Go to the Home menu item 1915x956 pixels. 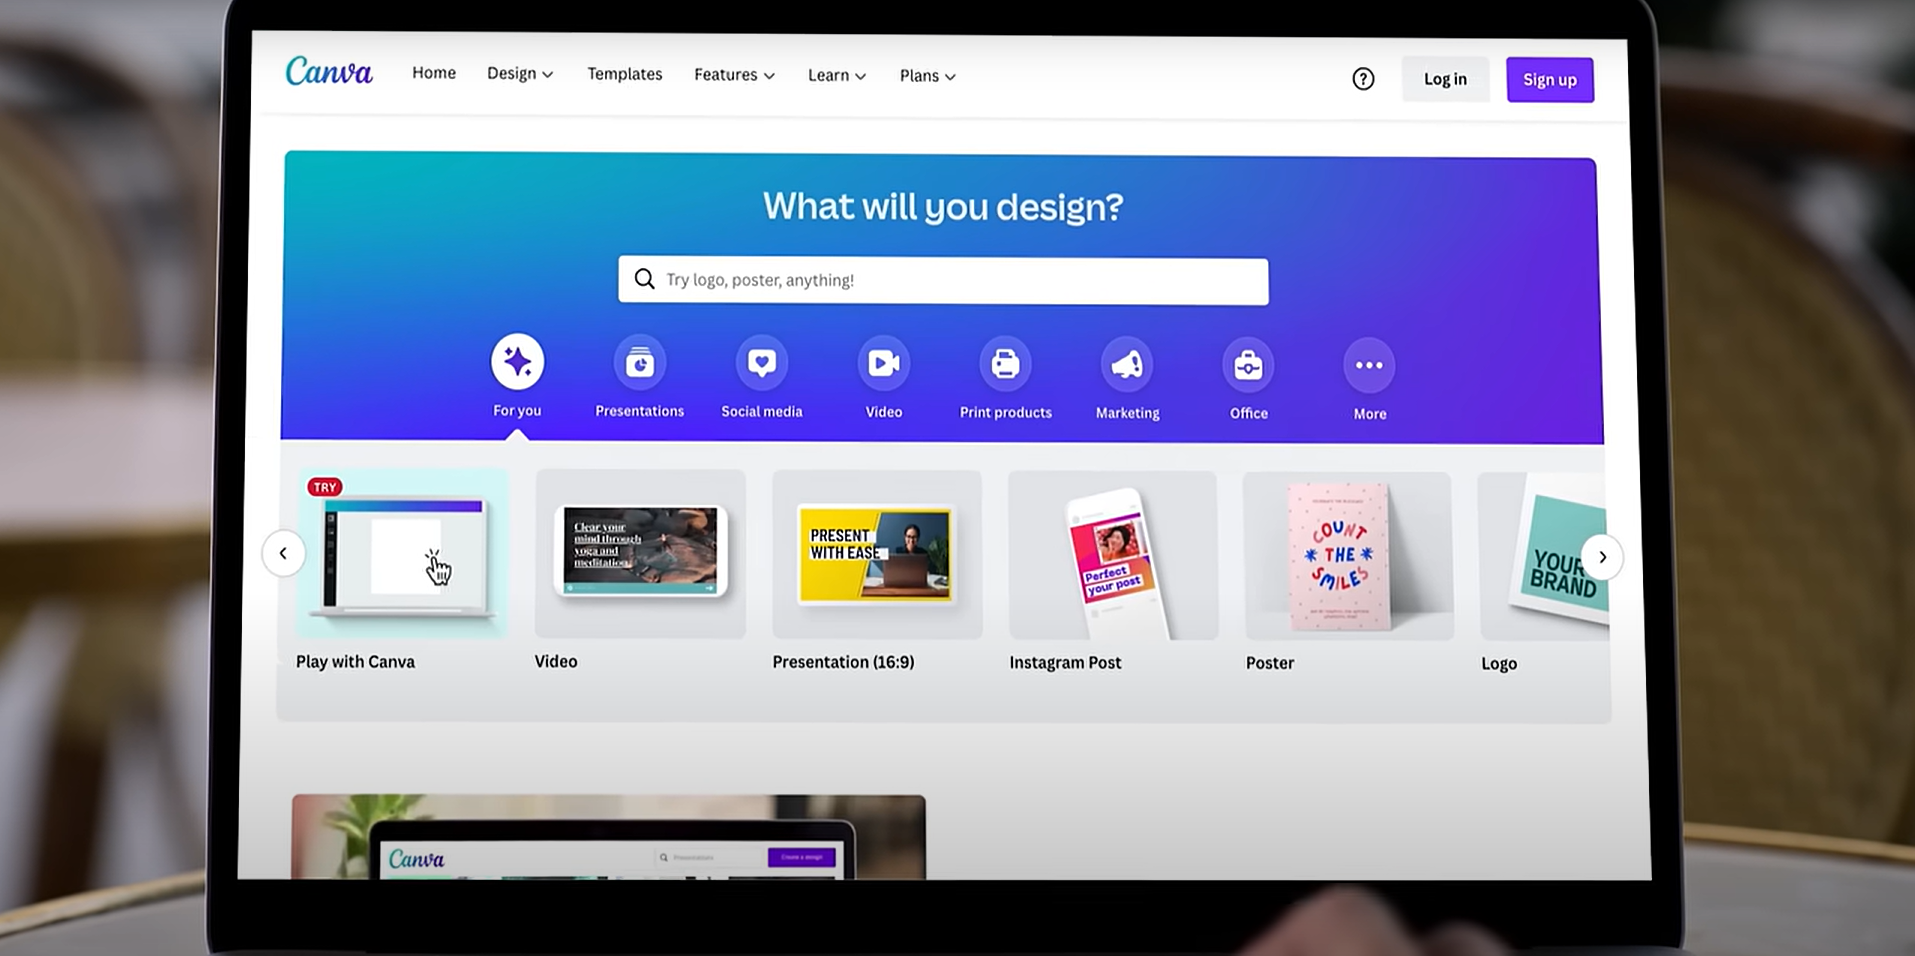pos(434,73)
